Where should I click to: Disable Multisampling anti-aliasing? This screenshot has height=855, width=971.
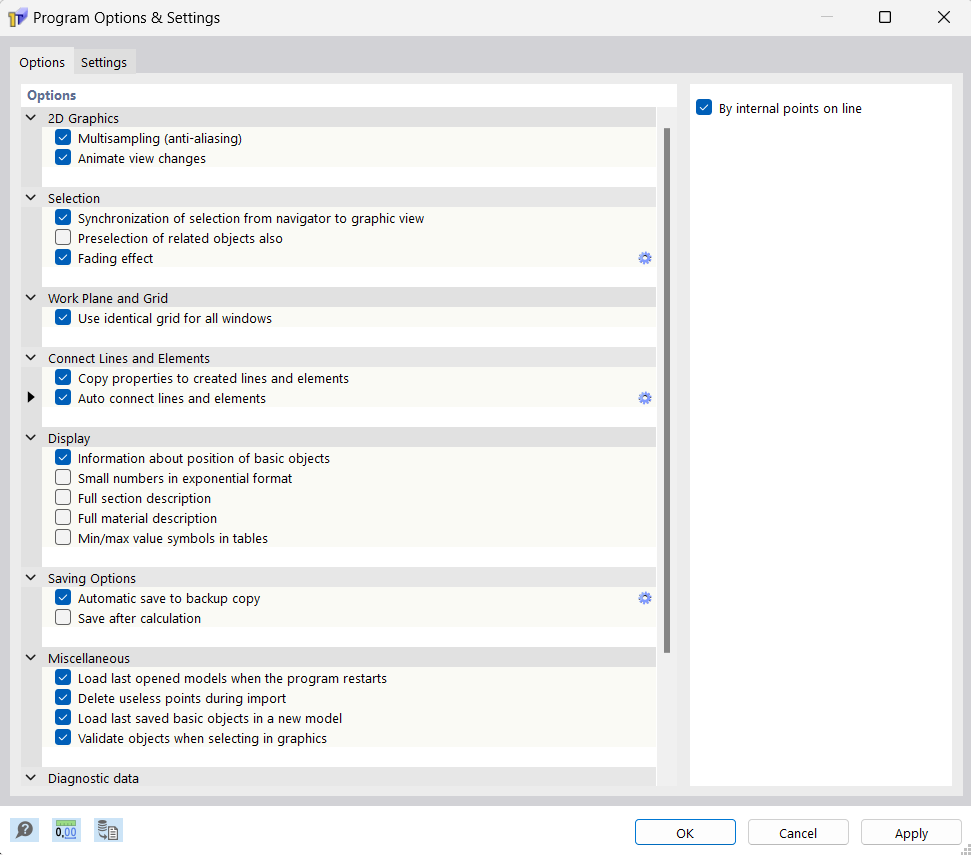[63, 137]
